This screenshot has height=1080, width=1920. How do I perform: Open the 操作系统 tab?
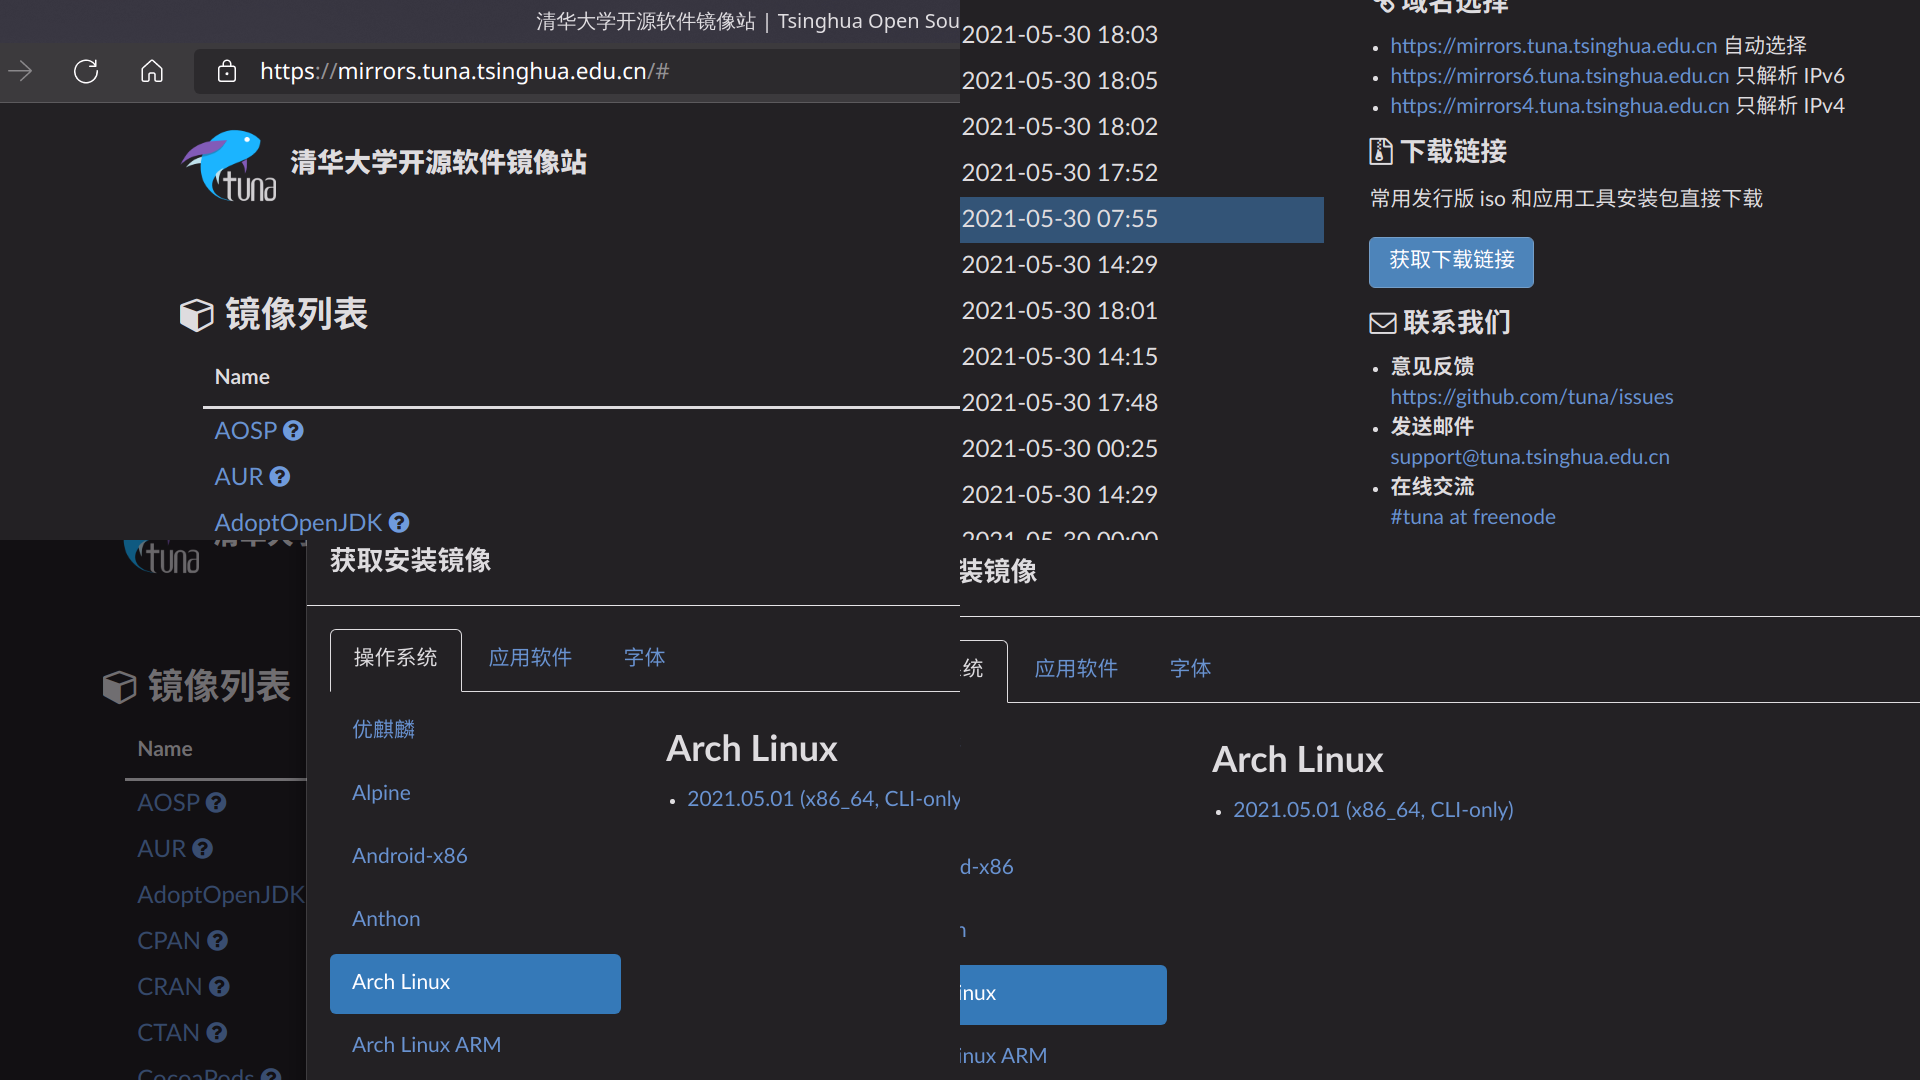(394, 658)
